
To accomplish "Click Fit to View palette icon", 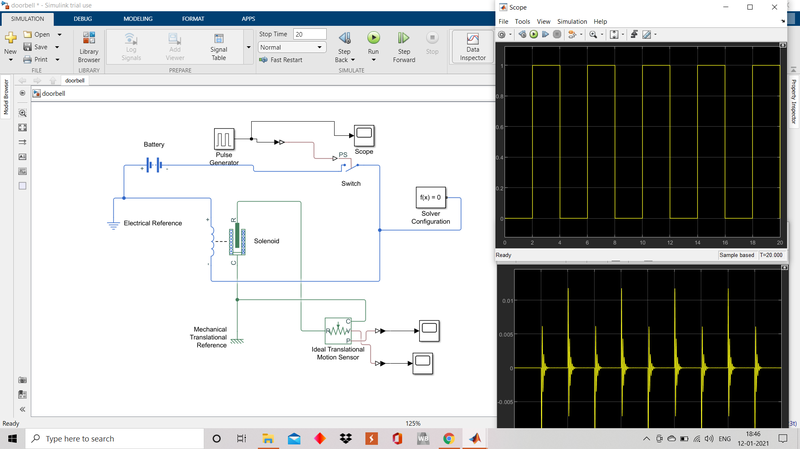I will pyautogui.click(x=22, y=128).
